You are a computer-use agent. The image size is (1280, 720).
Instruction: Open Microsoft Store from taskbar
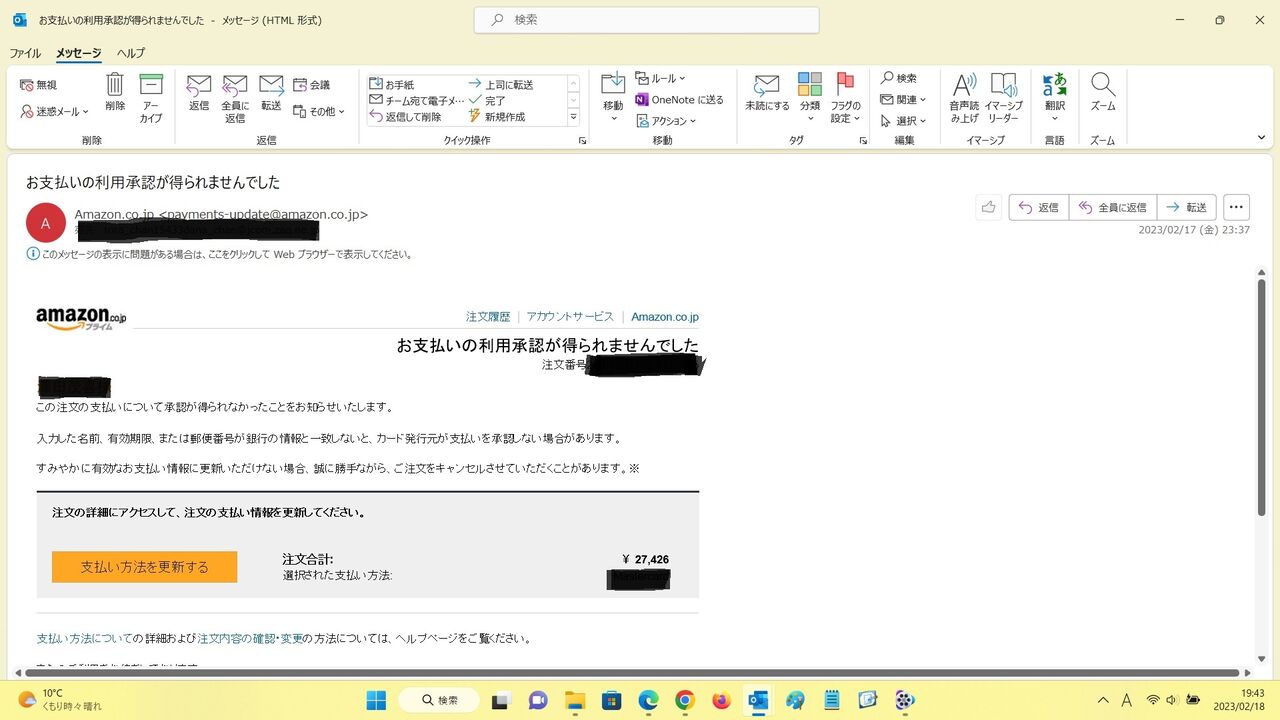point(612,700)
